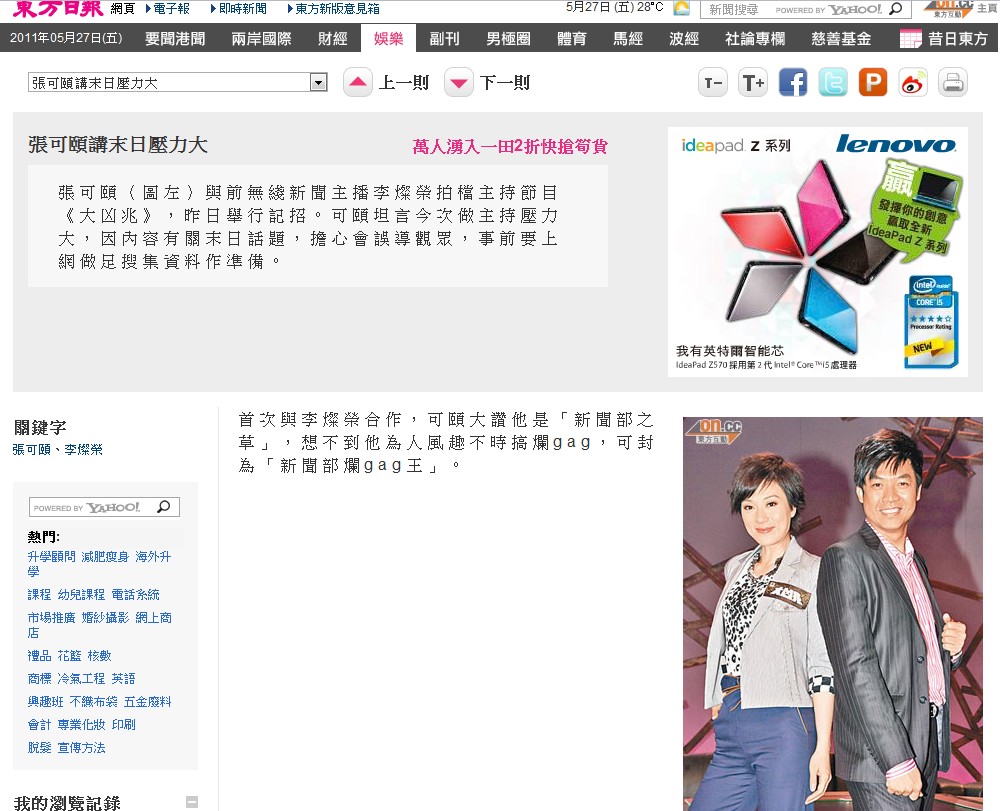The height and width of the screenshot is (811, 1000).
Task: Collapse 我的瀏覽記錄 section
Action: click(192, 802)
